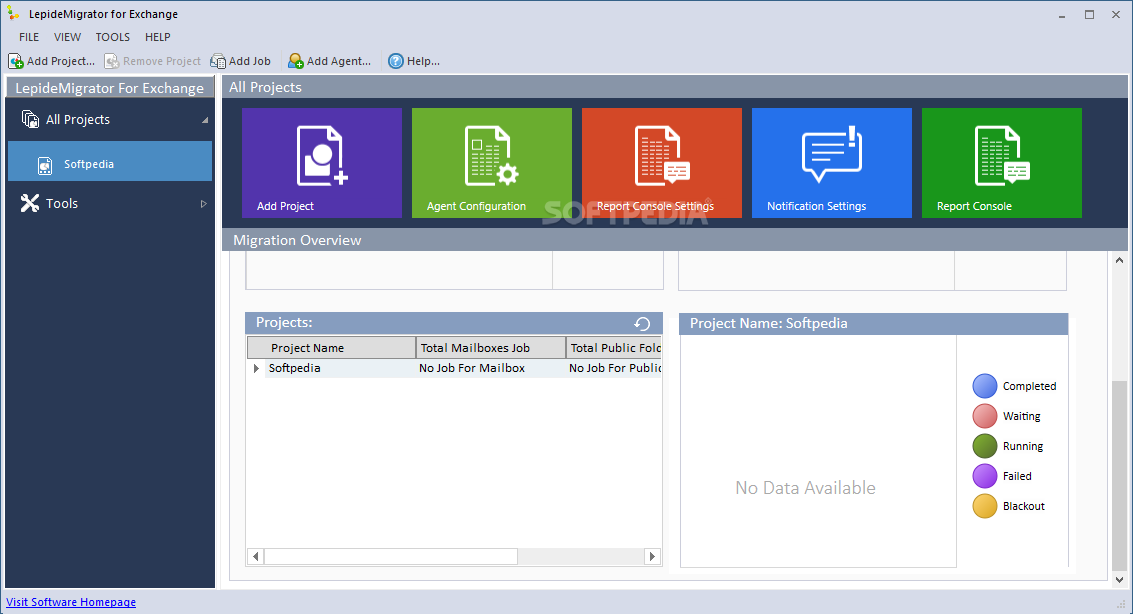Click the Total Public Folder column header
1133x614 pixels.
[x=614, y=347]
